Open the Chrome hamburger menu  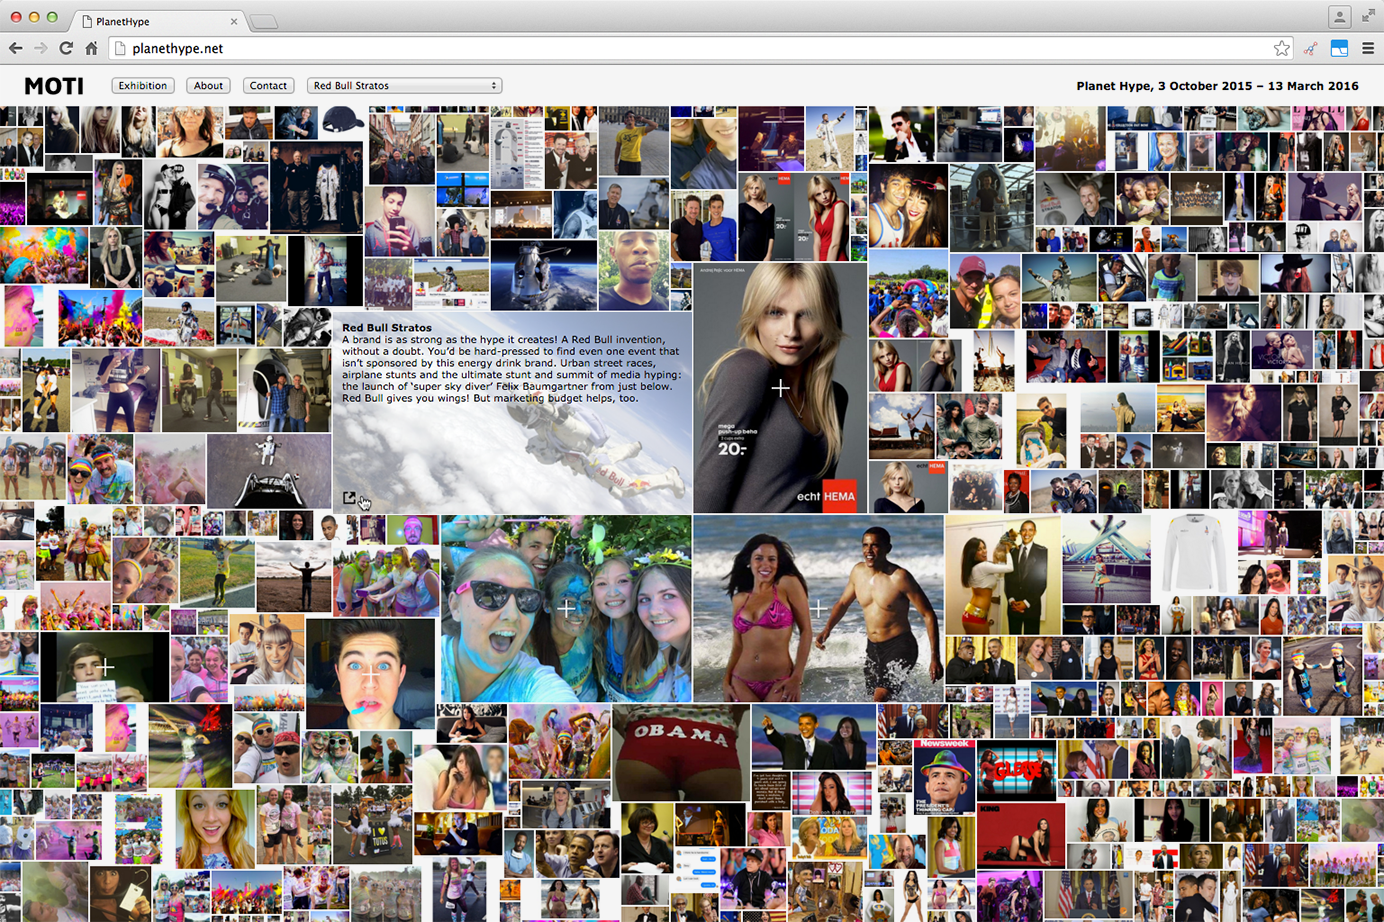(1368, 48)
